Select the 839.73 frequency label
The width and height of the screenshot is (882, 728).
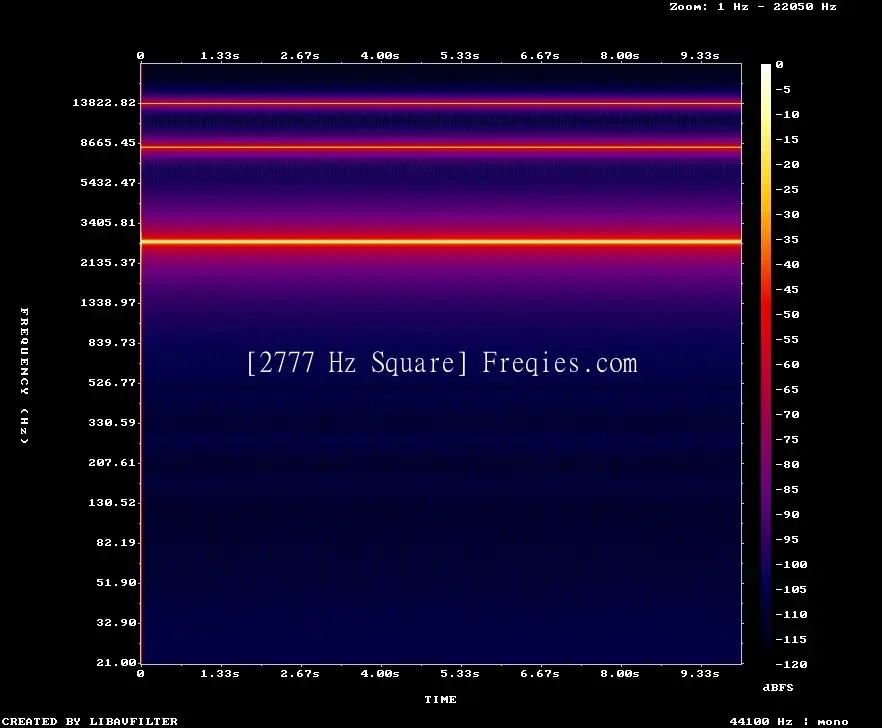coord(112,342)
